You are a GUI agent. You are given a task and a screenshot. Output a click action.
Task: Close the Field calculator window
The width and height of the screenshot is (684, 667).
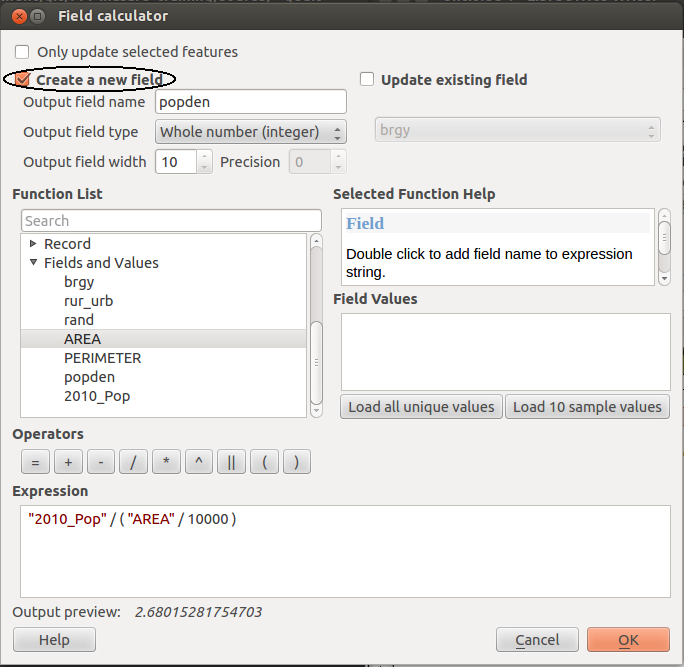(20, 16)
